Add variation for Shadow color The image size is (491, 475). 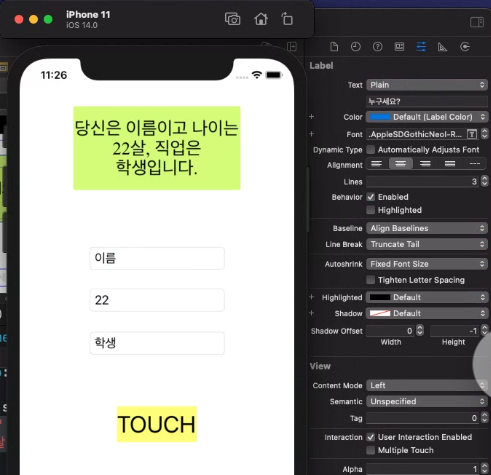pos(312,313)
